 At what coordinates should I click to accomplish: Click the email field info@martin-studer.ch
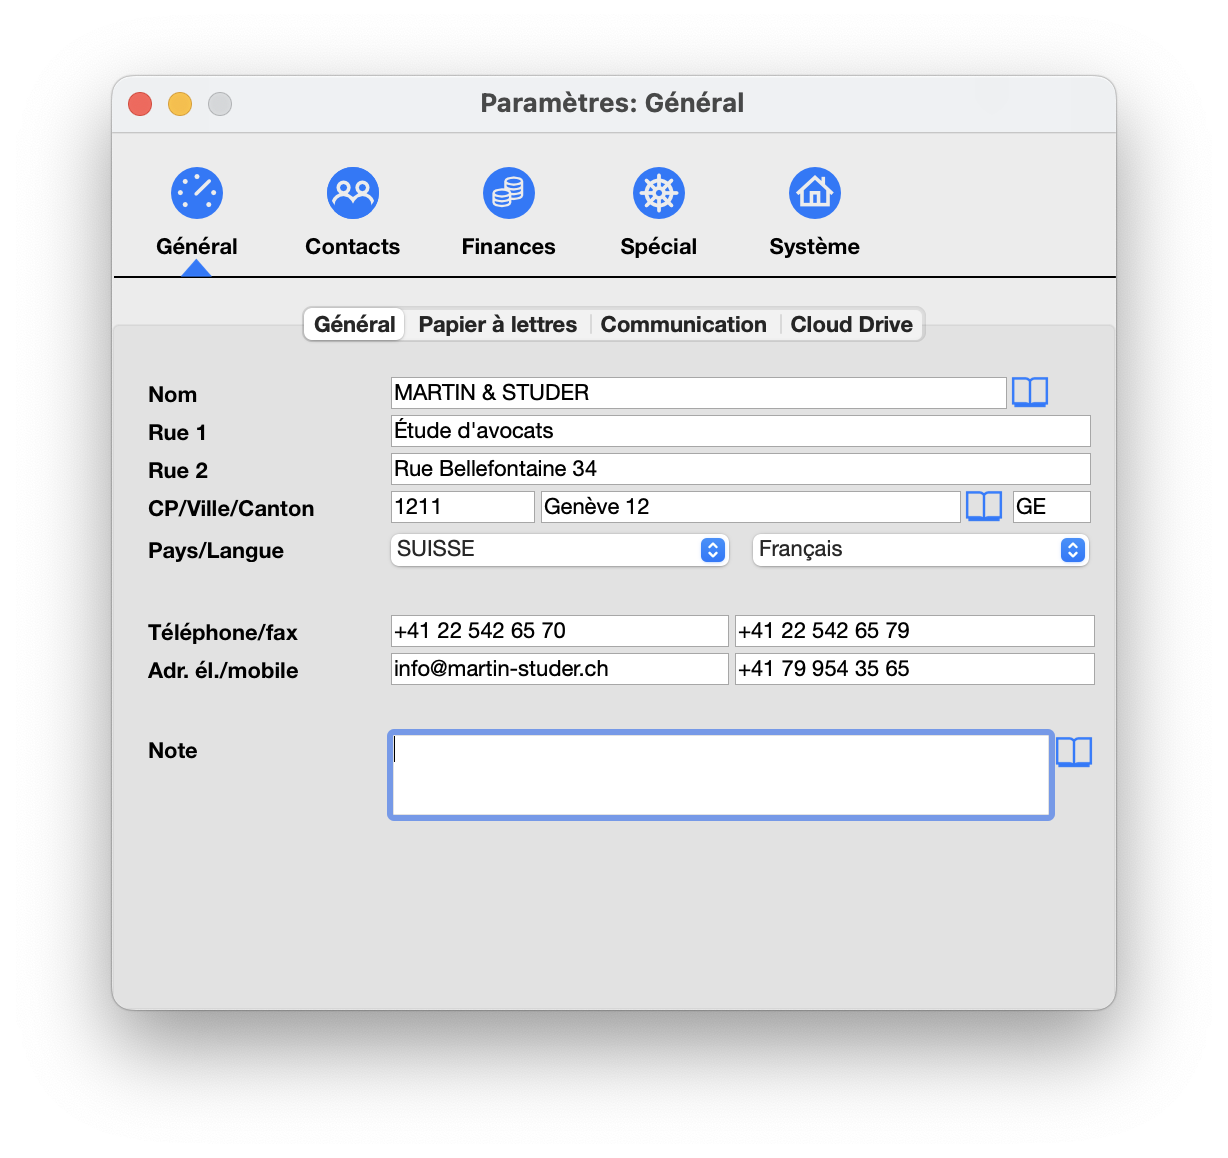tap(559, 669)
